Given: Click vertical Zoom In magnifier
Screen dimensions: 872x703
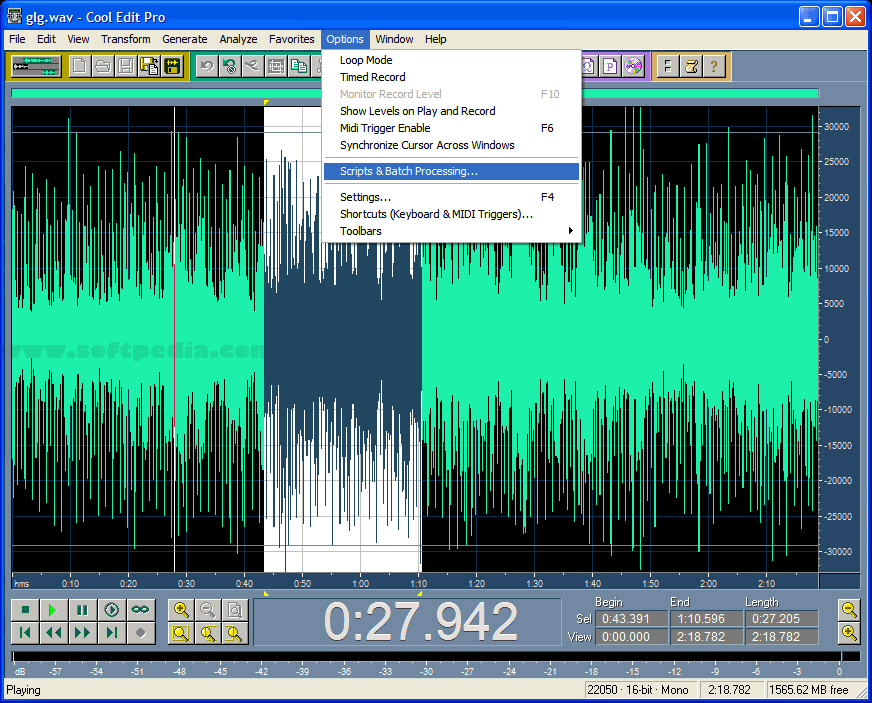Looking at the screenshot, I should point(849,633).
